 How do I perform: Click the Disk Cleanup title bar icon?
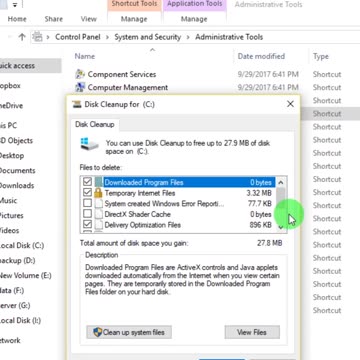coord(77,104)
